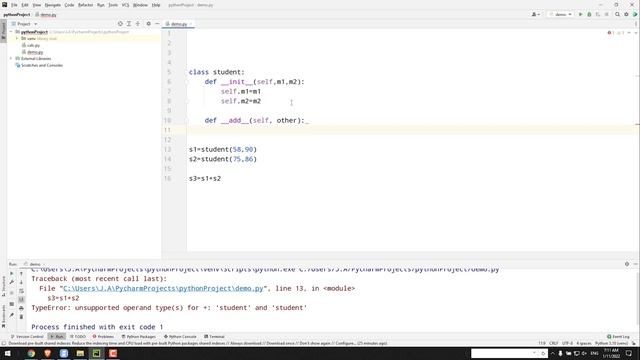Click the Python interpreter status bar entry
Image resolution: width=640 pixels, height=360 pixels.
tap(611, 343)
